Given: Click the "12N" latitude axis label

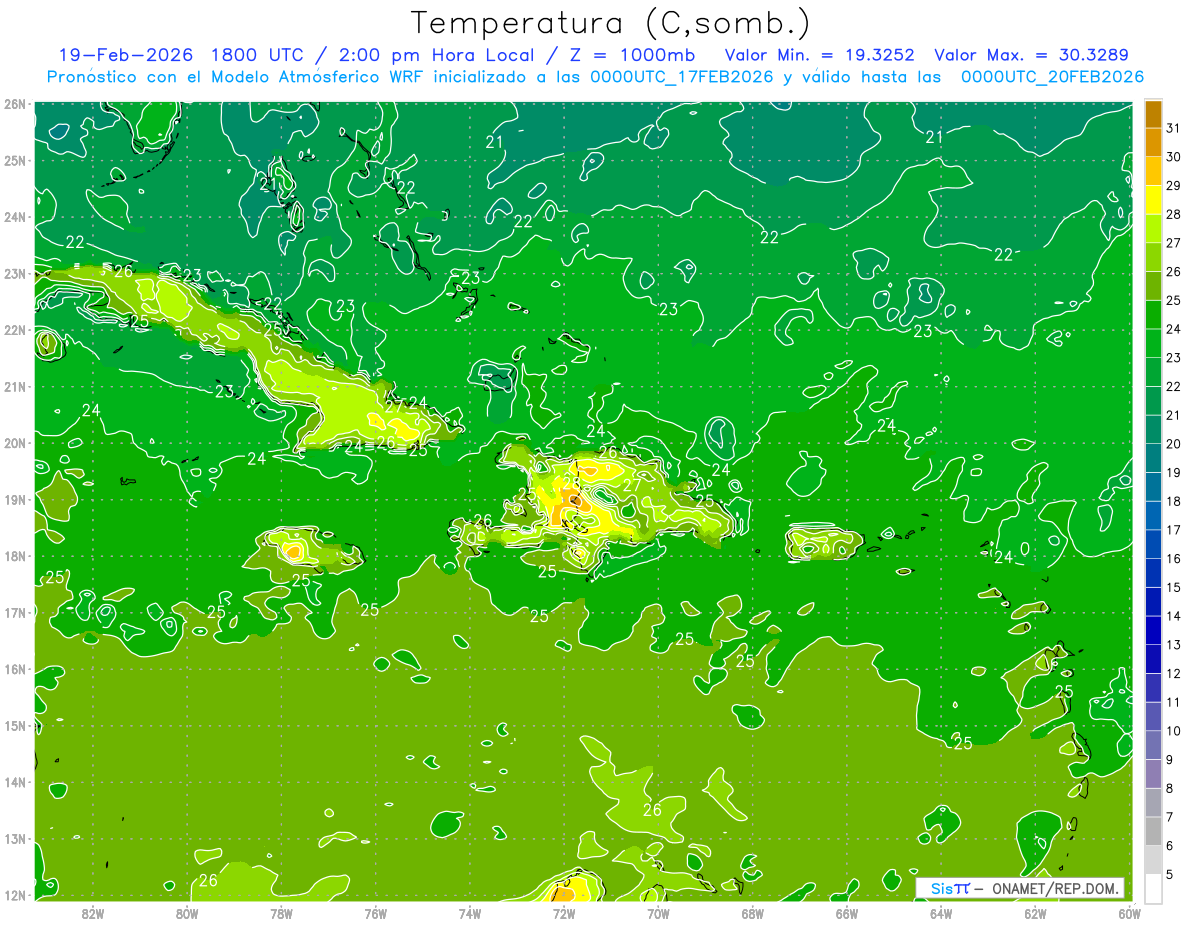Looking at the screenshot, I should click(15, 894).
